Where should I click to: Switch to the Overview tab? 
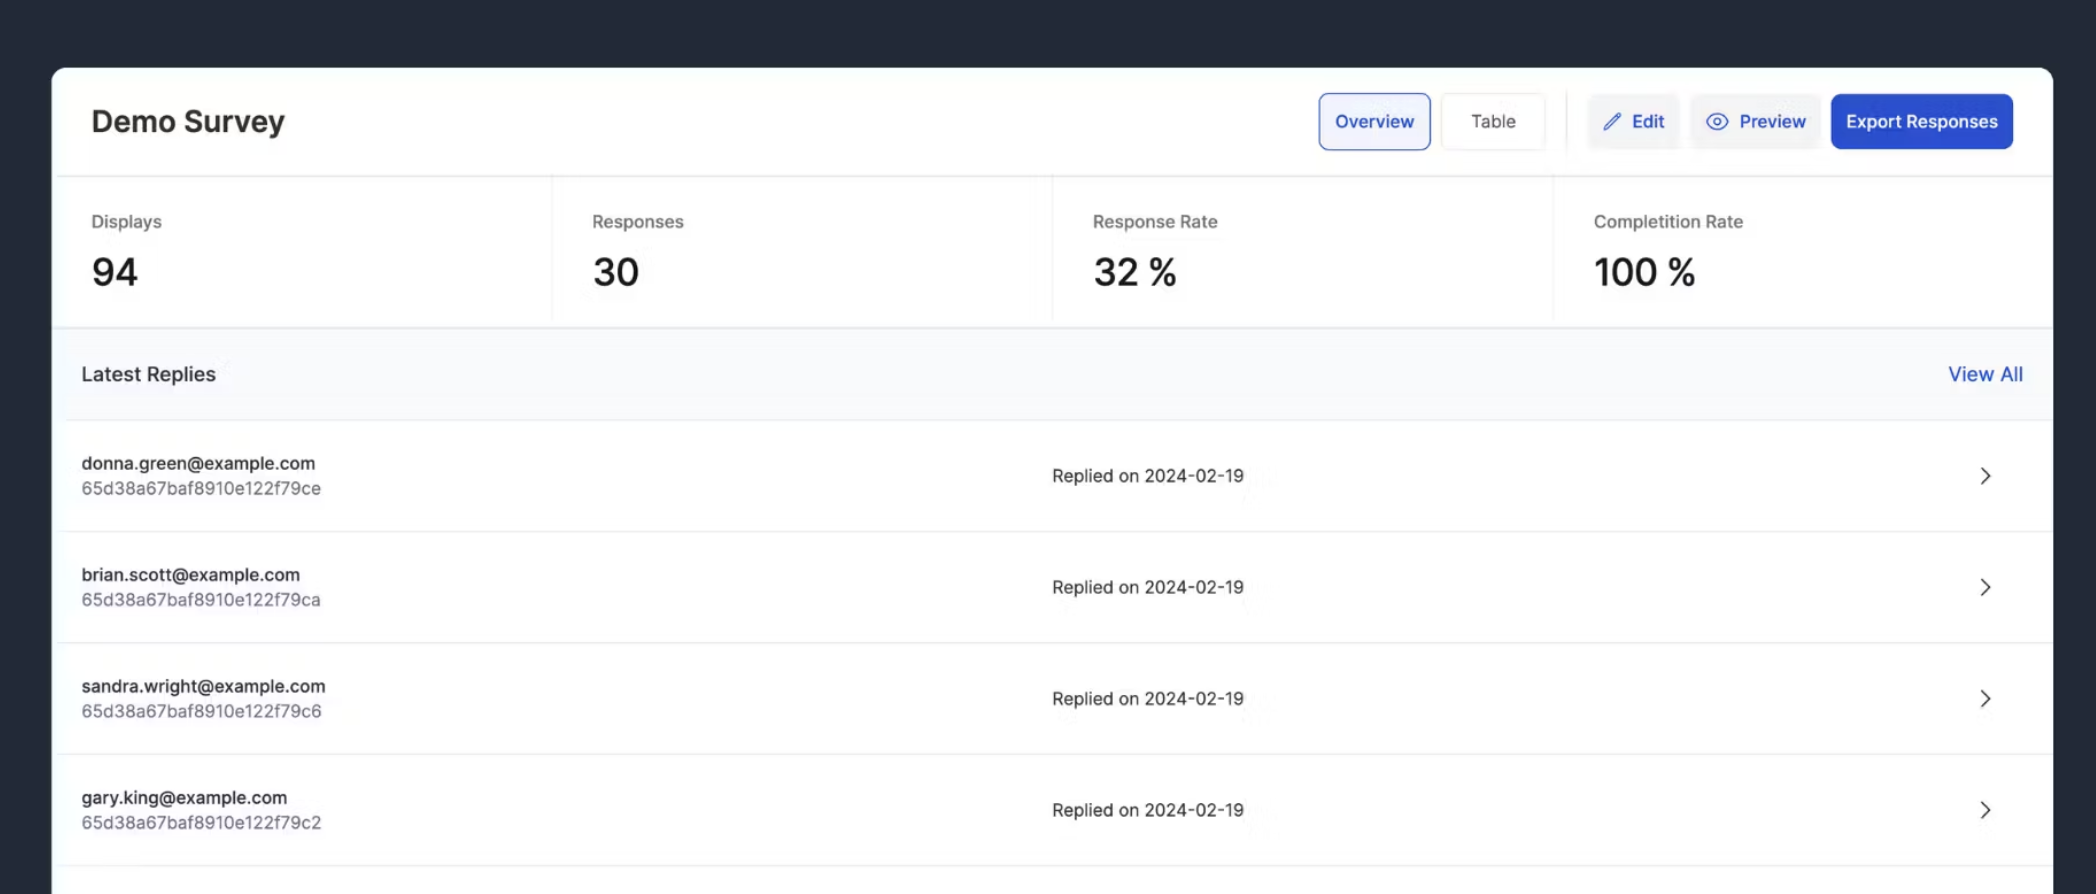(x=1374, y=122)
